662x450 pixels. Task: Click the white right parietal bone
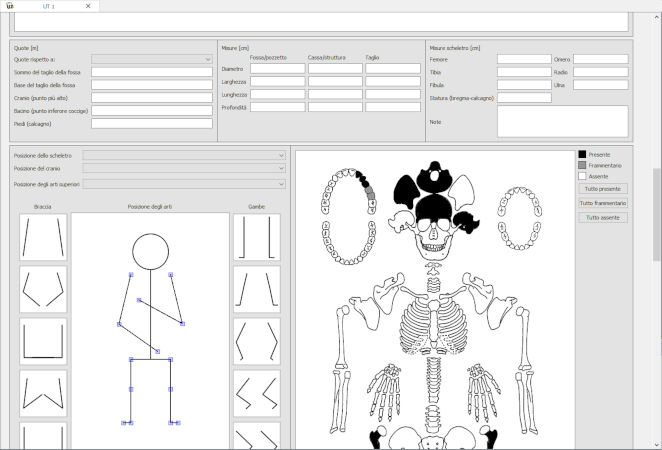point(462,191)
